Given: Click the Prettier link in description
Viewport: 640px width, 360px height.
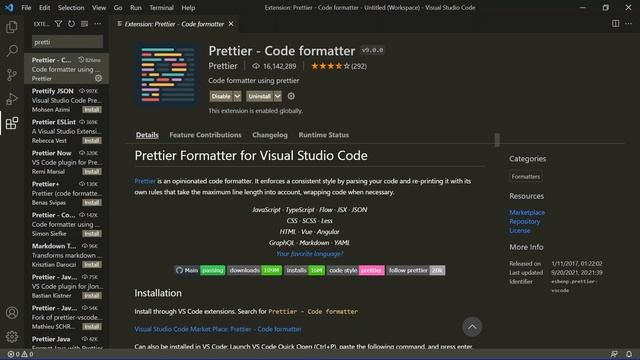Looking at the screenshot, I should tap(145, 181).
